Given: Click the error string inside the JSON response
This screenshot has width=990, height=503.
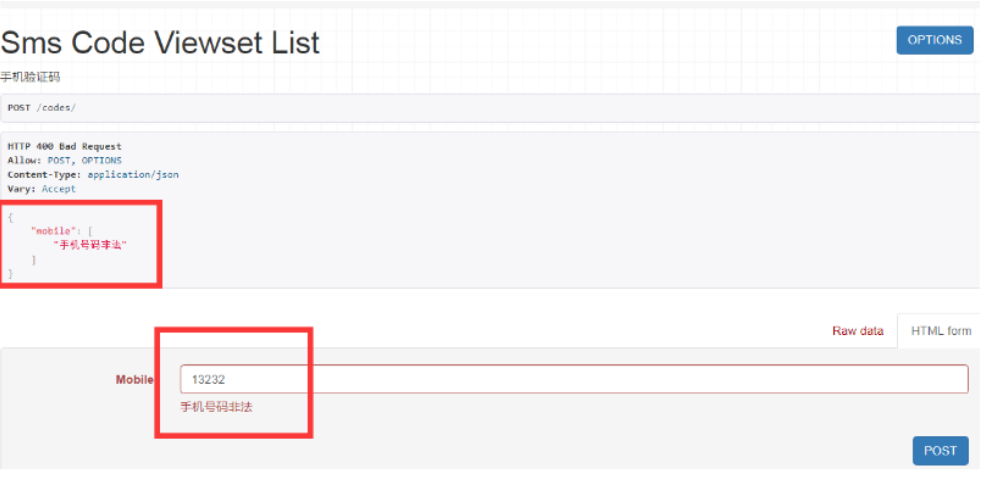Looking at the screenshot, I should point(90,245).
